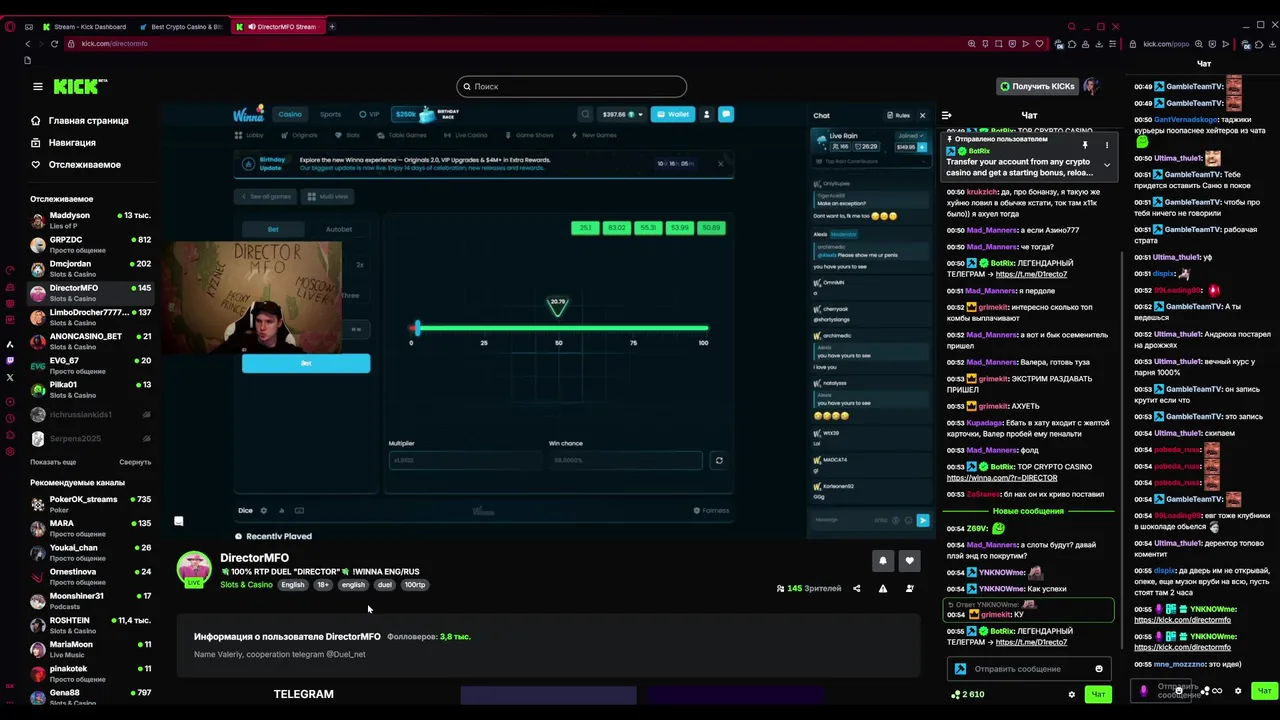1280x720 pixels.
Task: Open the user avatar menu
Action: 1091,86
